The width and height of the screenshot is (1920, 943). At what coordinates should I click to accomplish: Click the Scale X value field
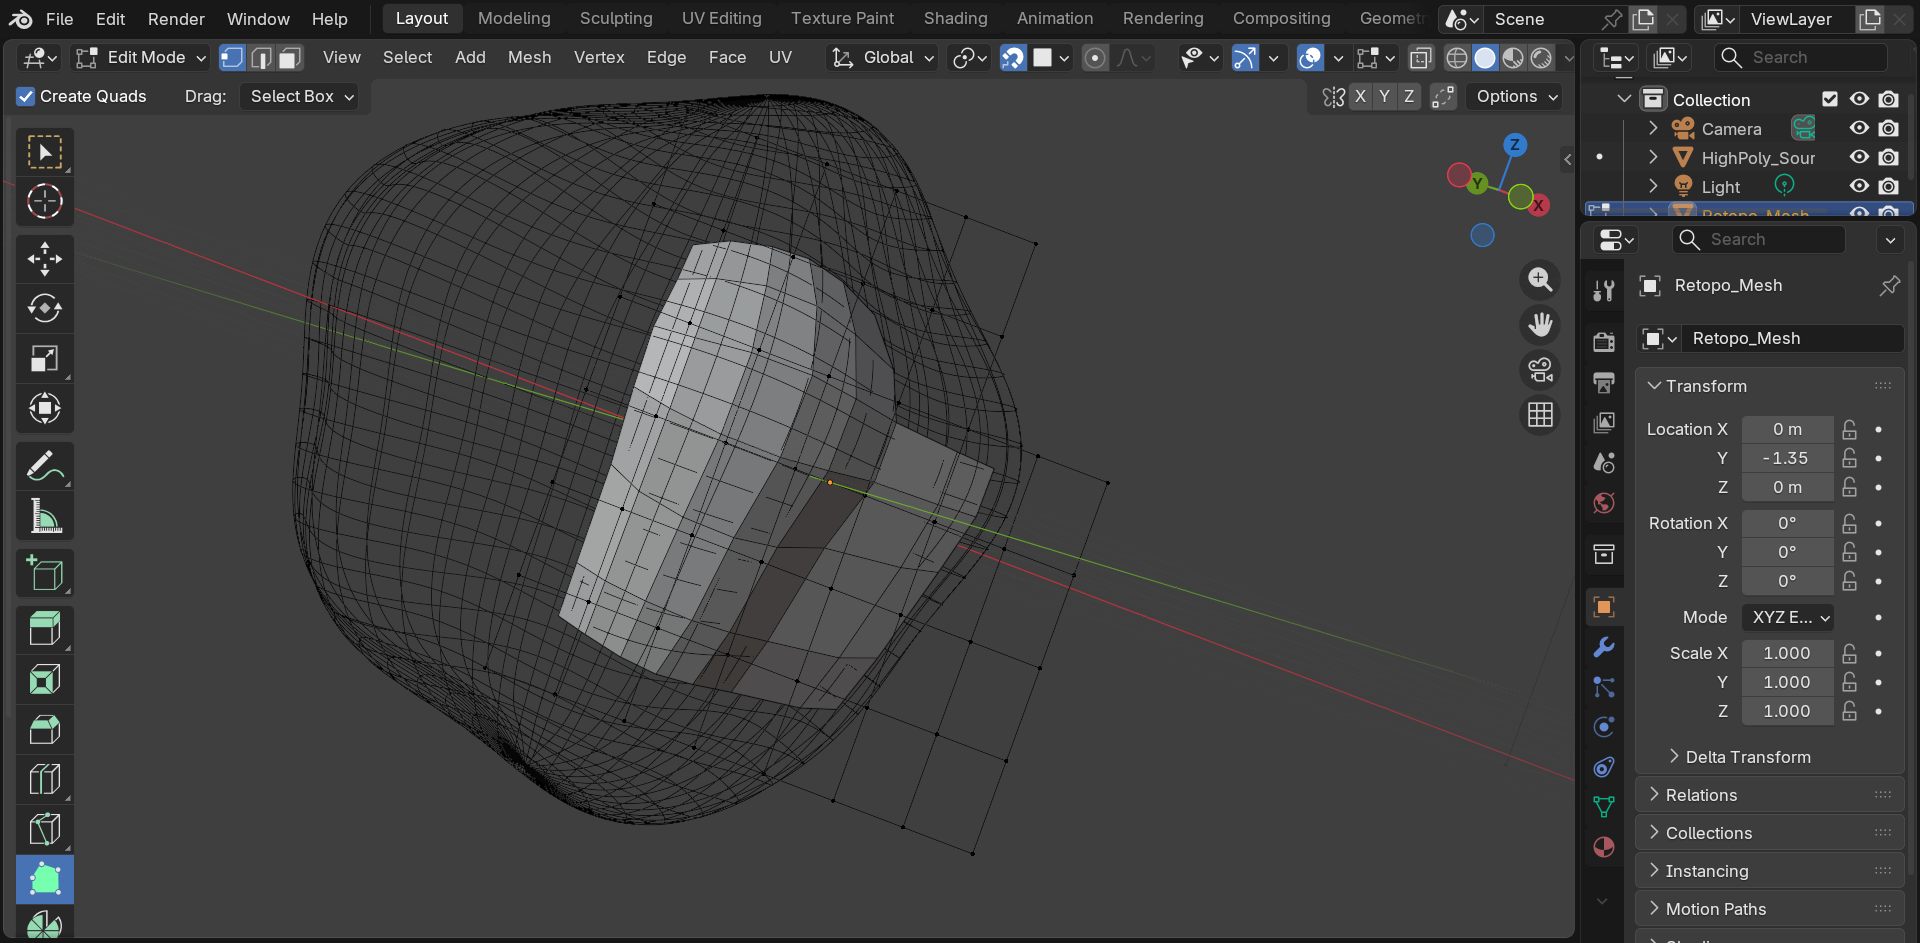[1787, 653]
